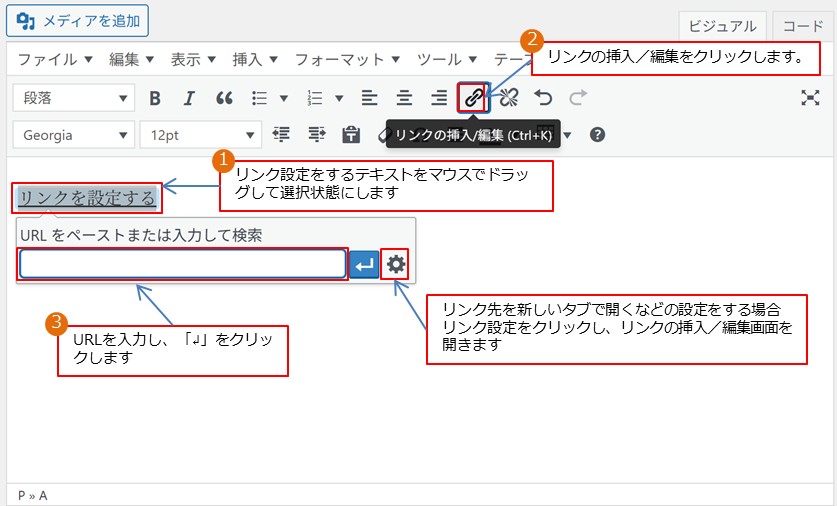Switch to the コード tab
Viewport: 837px width, 506px height.
[803, 26]
